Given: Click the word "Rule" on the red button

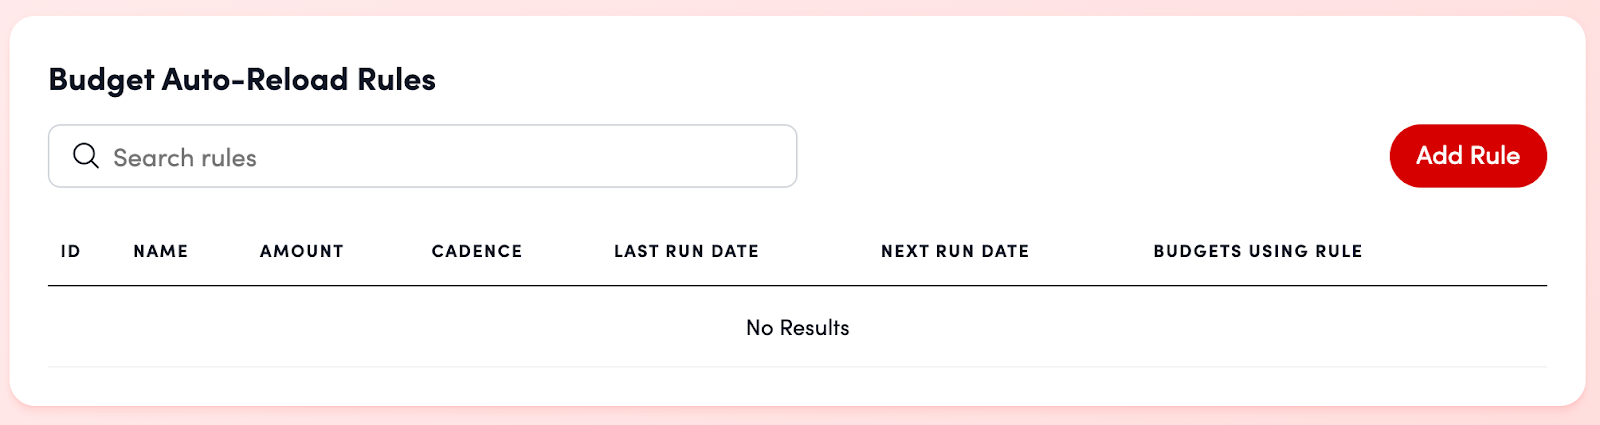Looking at the screenshot, I should 1494,156.
